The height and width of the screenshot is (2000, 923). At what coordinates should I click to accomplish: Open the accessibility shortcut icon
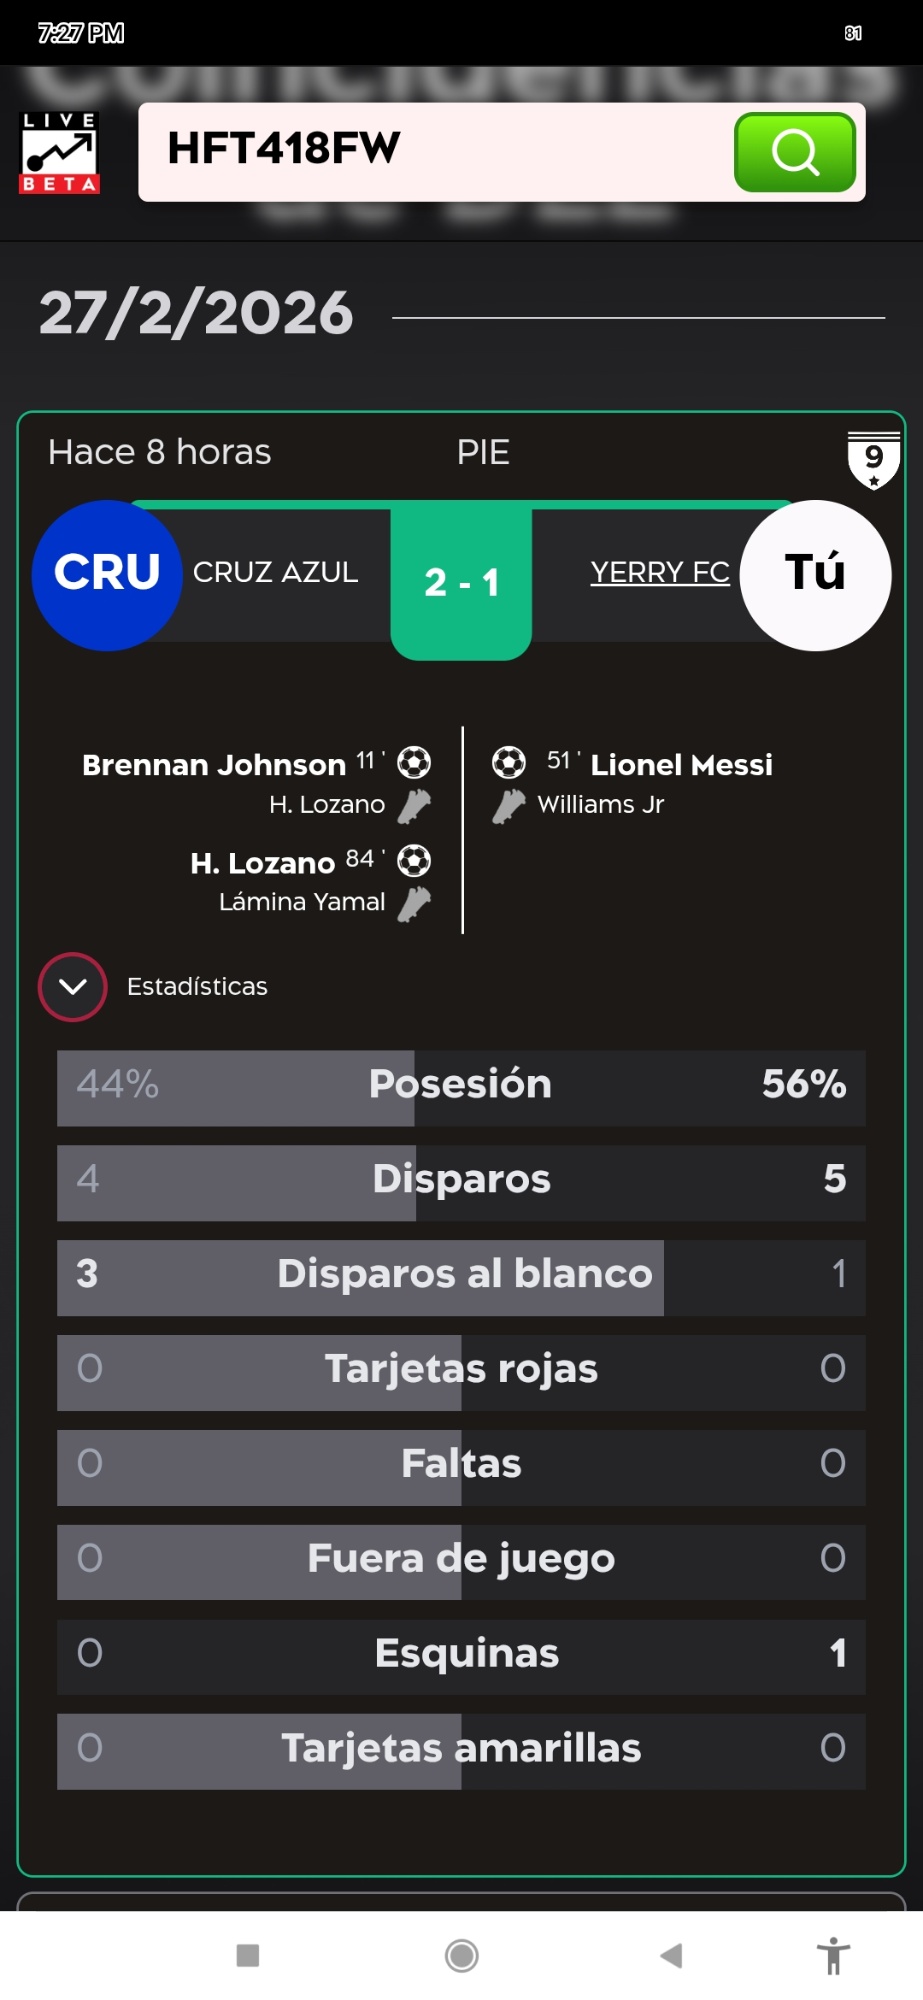coord(832,1955)
